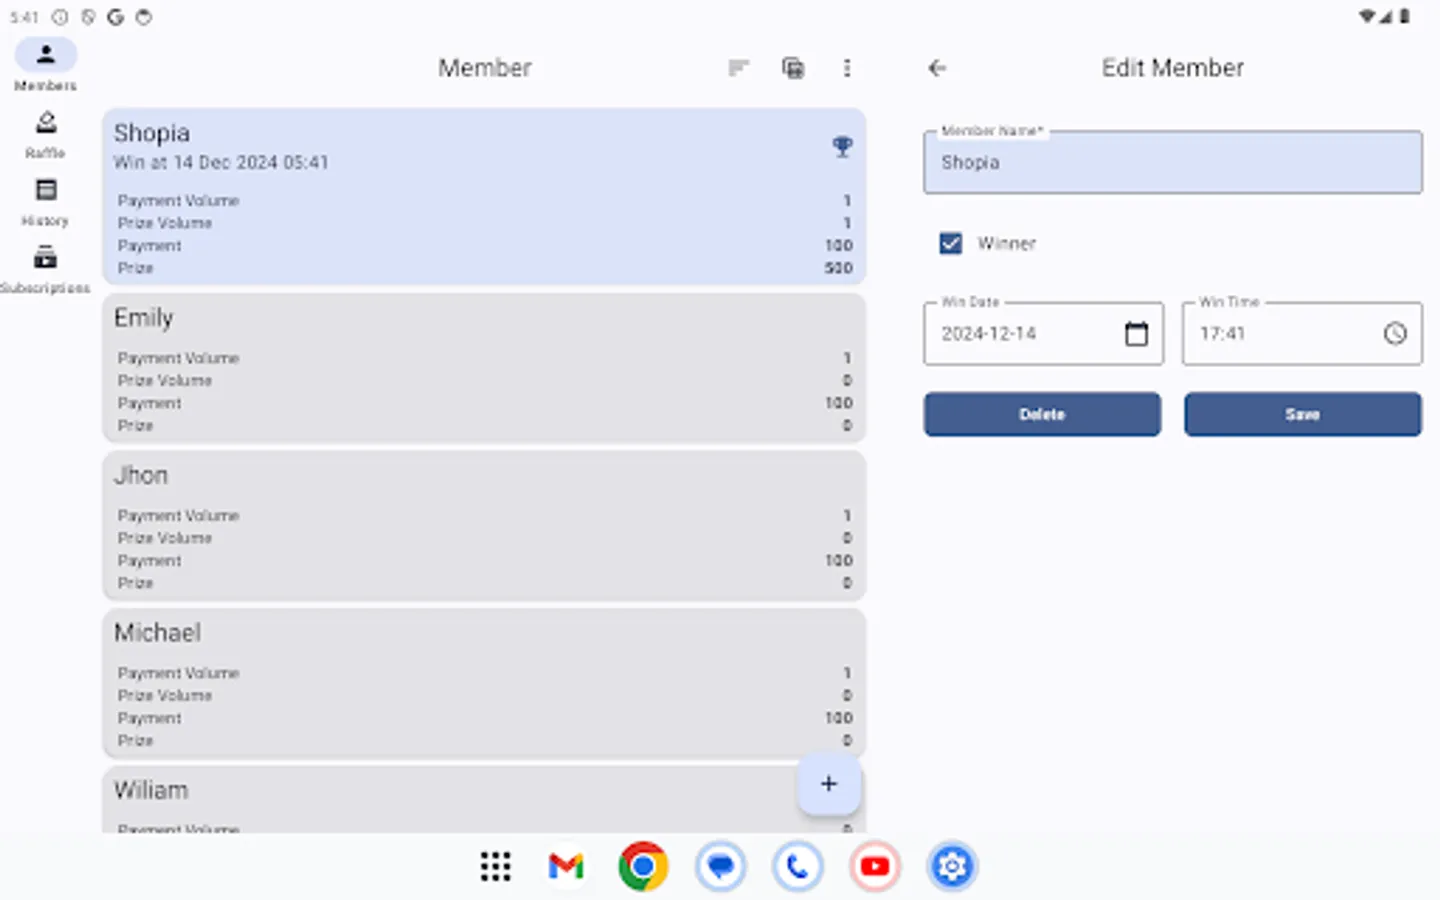Open the Raffle section in sidebar
The width and height of the screenshot is (1440, 900).
[x=45, y=135]
